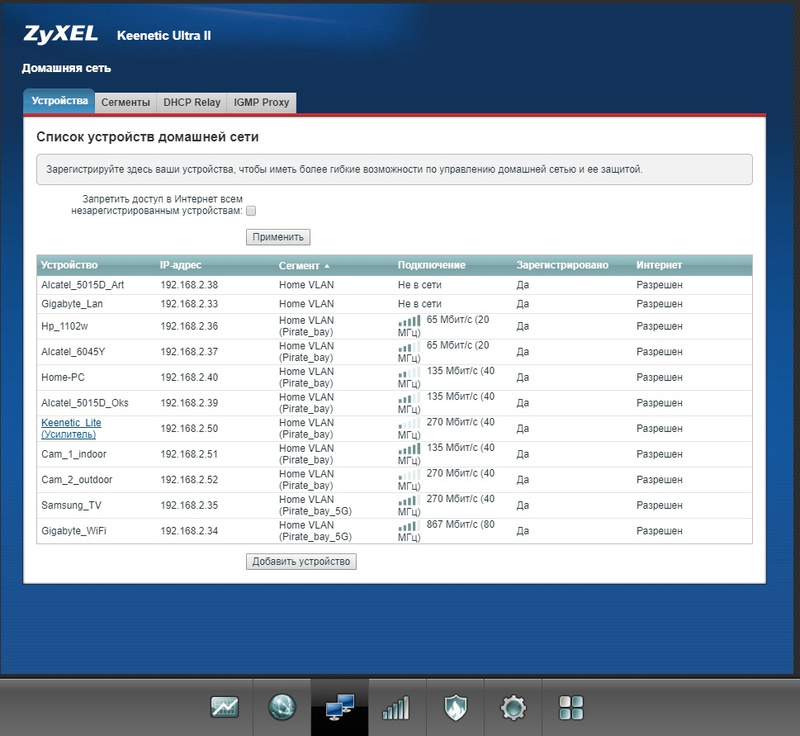Select the Alcatel_6045Y device name
Image resolution: width=800 pixels, height=736 pixels.
(73, 352)
